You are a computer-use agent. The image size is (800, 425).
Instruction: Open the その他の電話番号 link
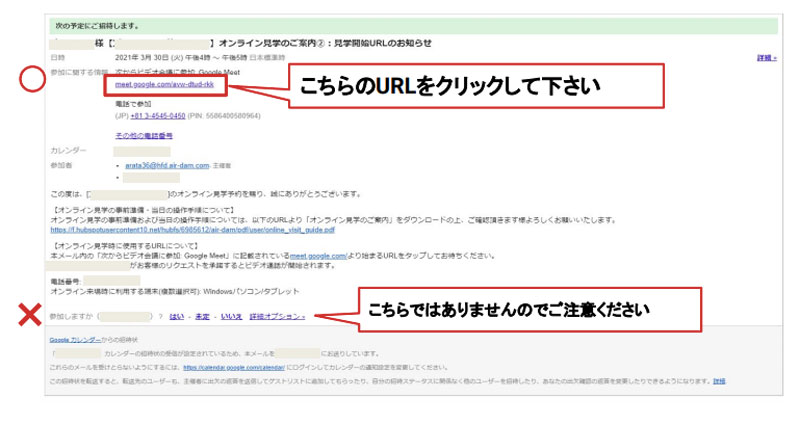144,134
